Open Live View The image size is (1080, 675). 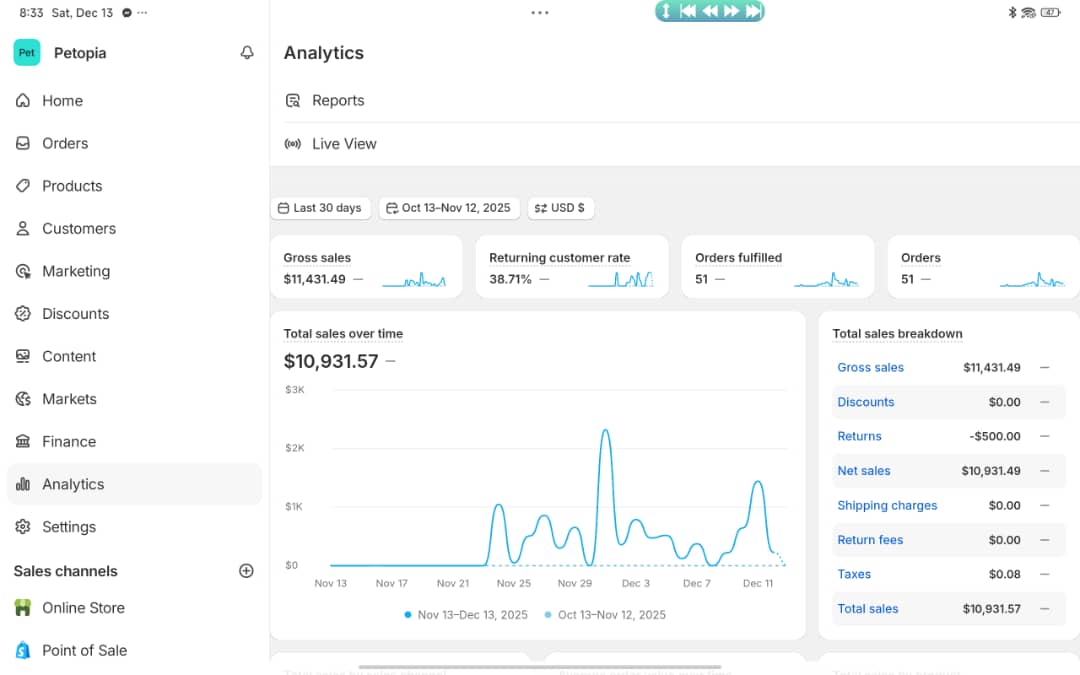coord(344,144)
